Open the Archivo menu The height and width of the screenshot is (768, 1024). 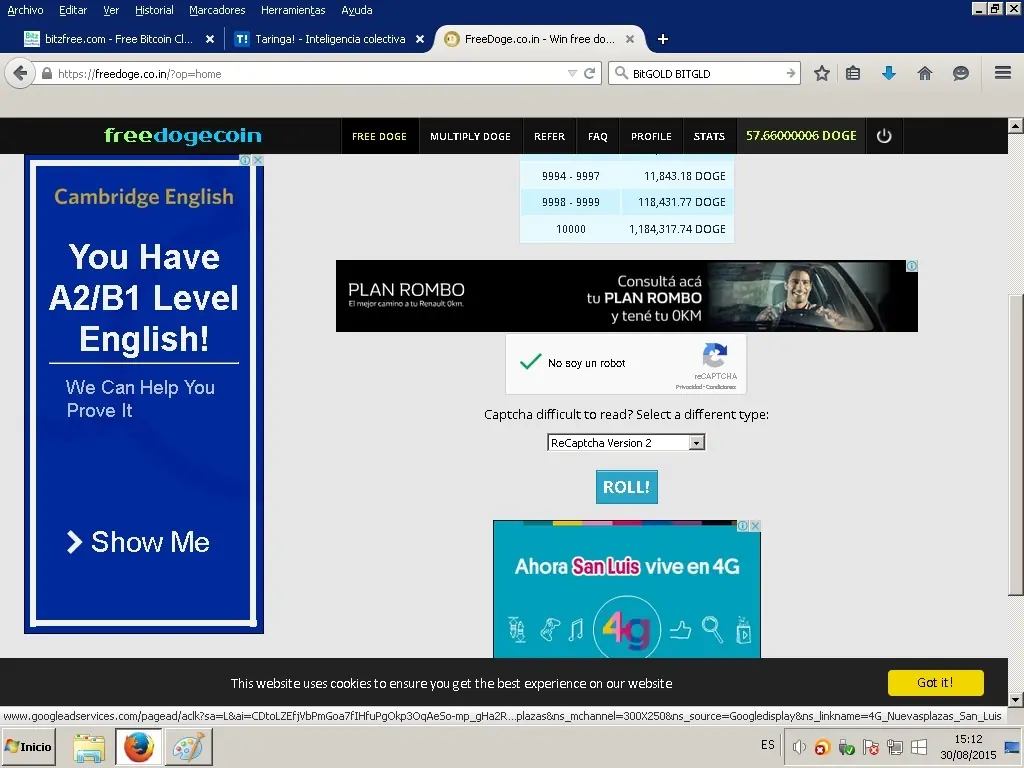25,10
